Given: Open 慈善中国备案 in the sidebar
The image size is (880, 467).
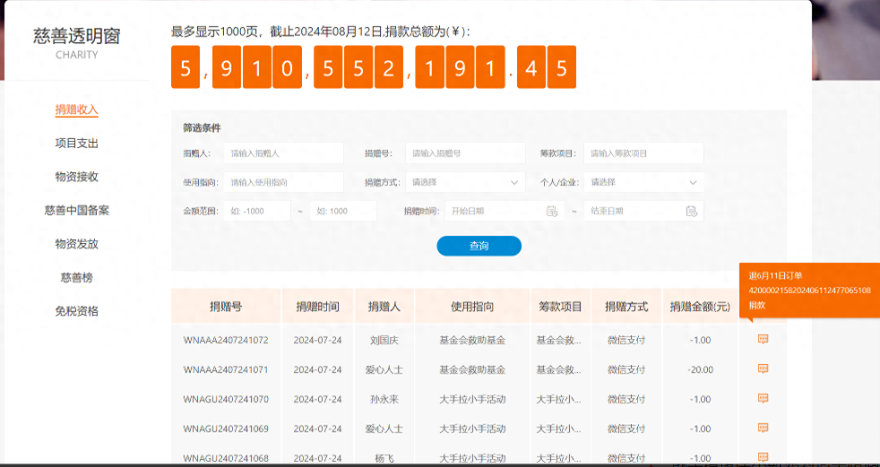Looking at the screenshot, I should pyautogui.click(x=77, y=210).
